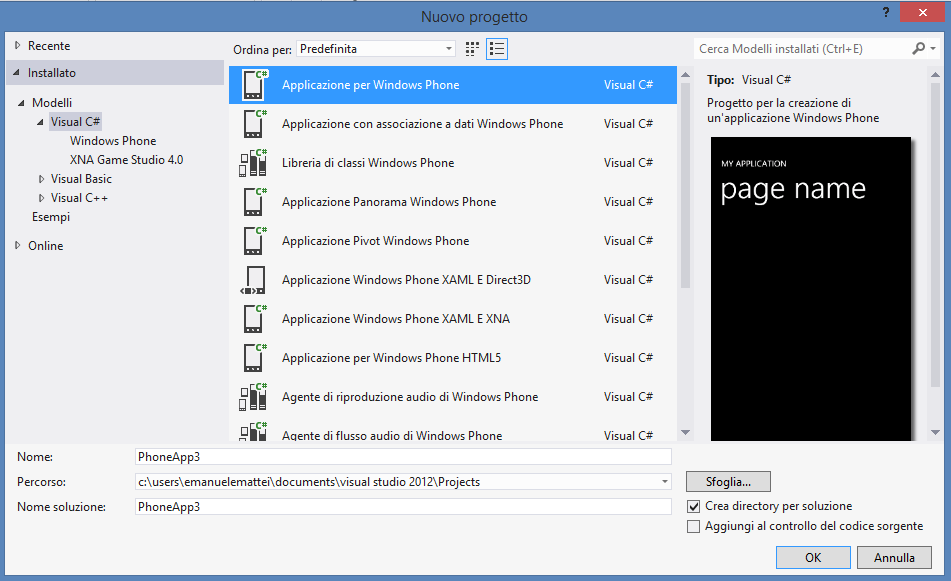Click the audio streaming agent template icon
Screen dimensions: 951x581
(x=254, y=431)
